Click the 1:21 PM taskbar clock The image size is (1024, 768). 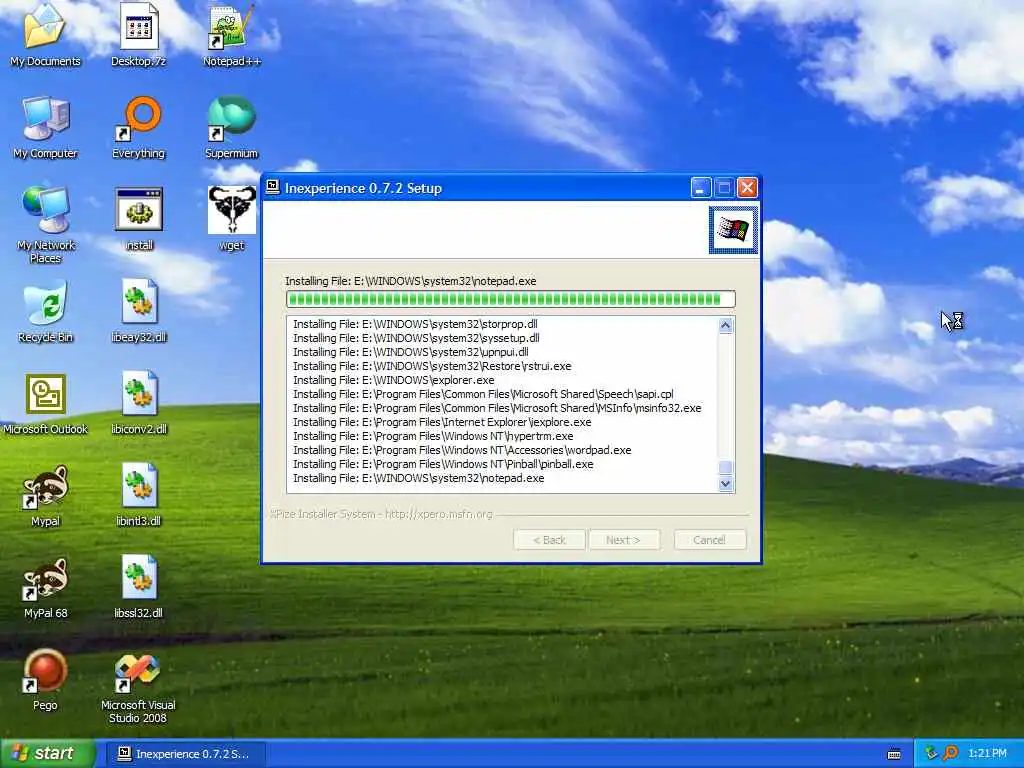tap(987, 754)
